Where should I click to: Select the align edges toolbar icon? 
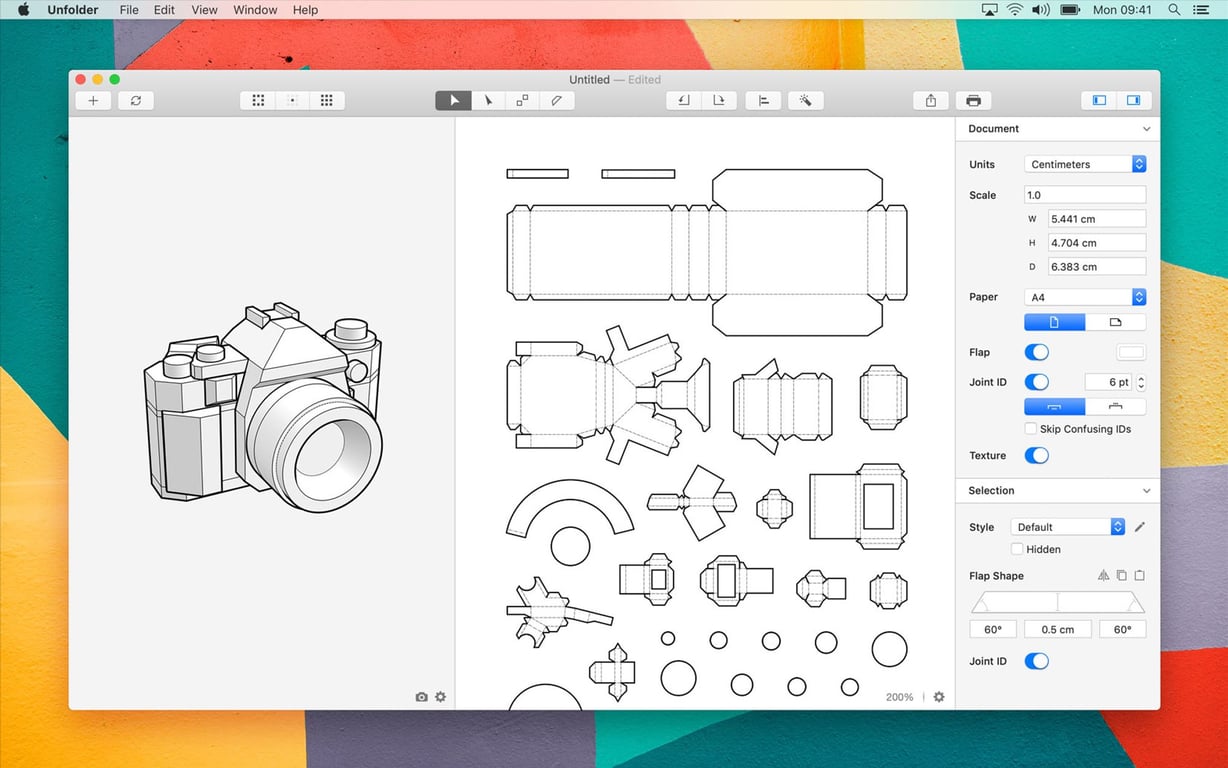763,100
